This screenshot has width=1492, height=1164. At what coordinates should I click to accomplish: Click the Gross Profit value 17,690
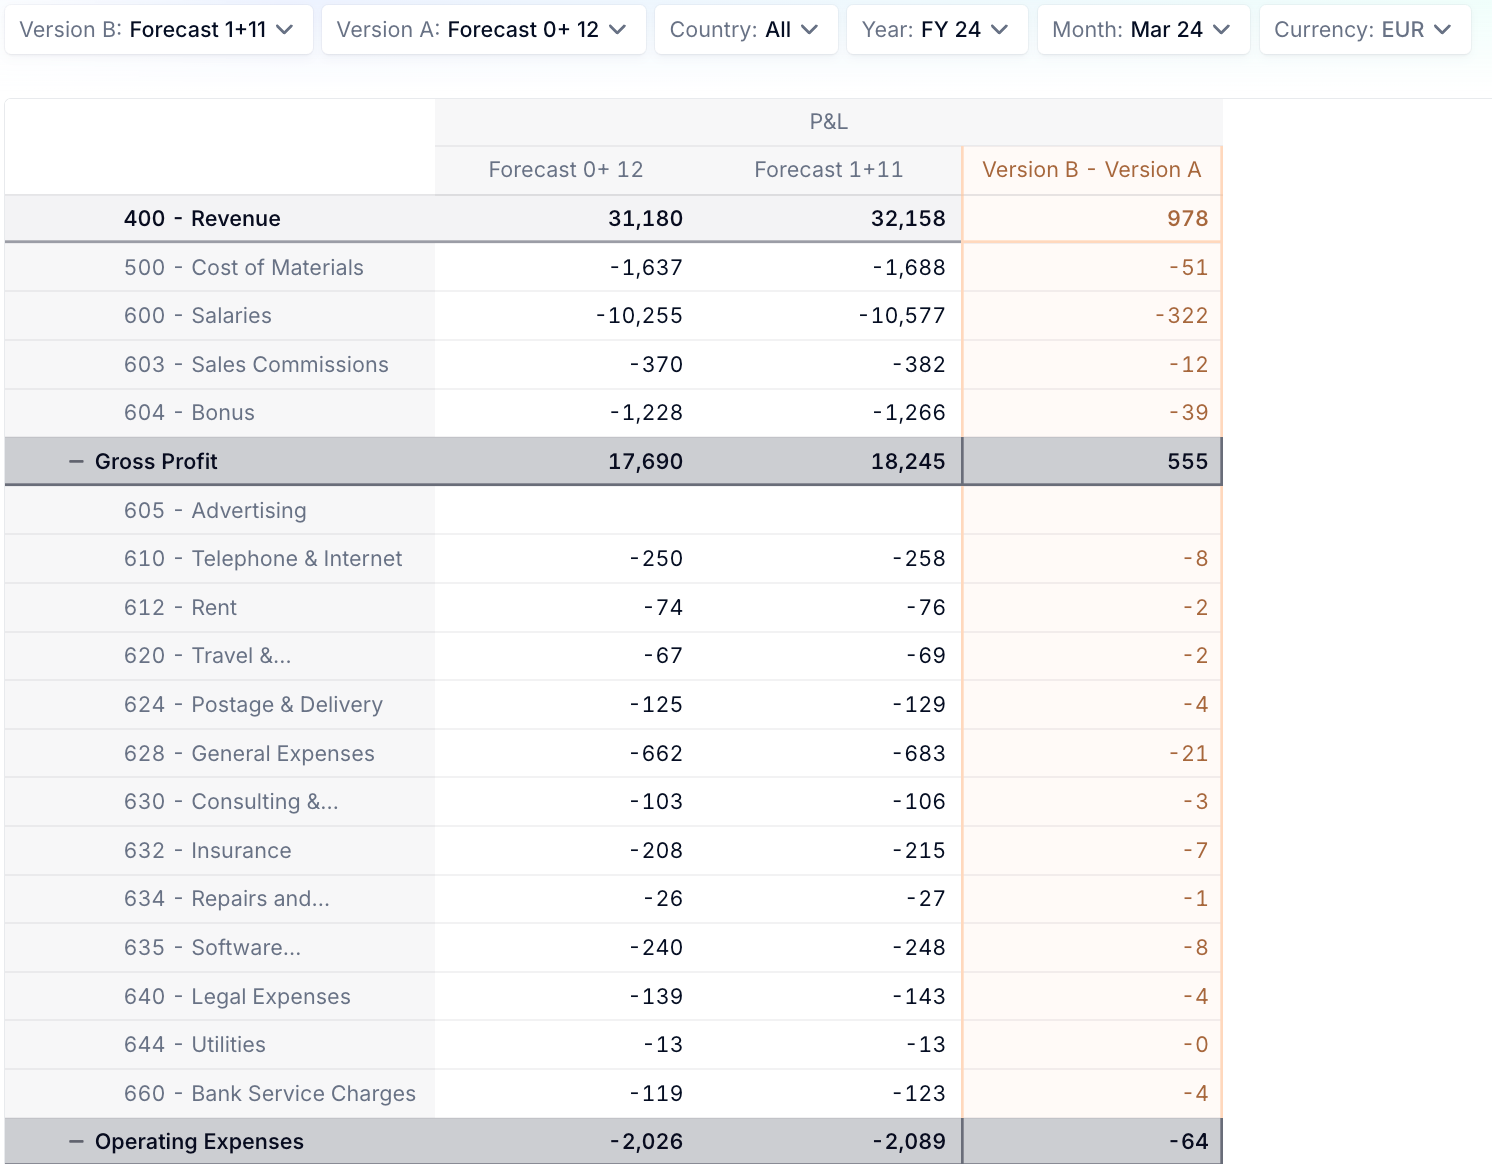(x=646, y=462)
